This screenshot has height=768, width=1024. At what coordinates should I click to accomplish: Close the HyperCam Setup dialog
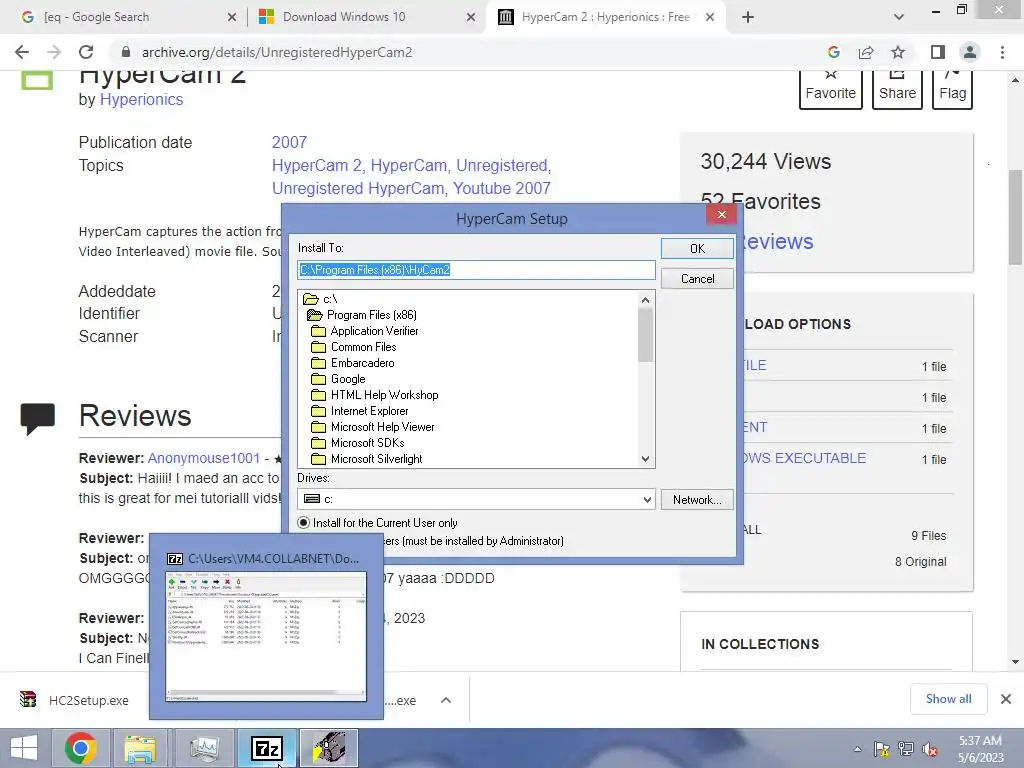click(721, 215)
